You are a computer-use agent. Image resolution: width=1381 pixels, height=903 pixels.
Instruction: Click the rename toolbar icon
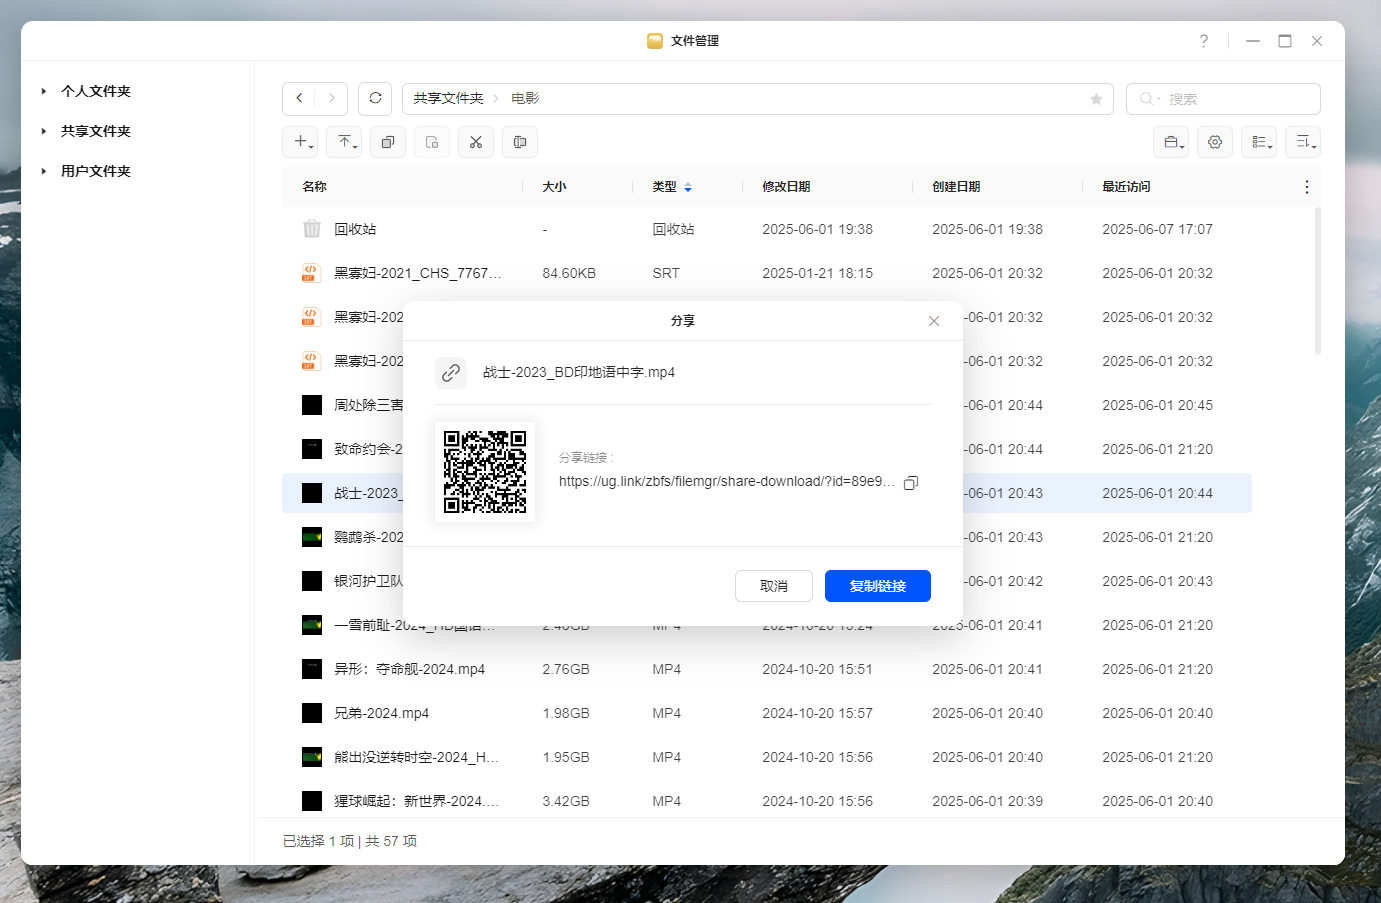(x=520, y=142)
